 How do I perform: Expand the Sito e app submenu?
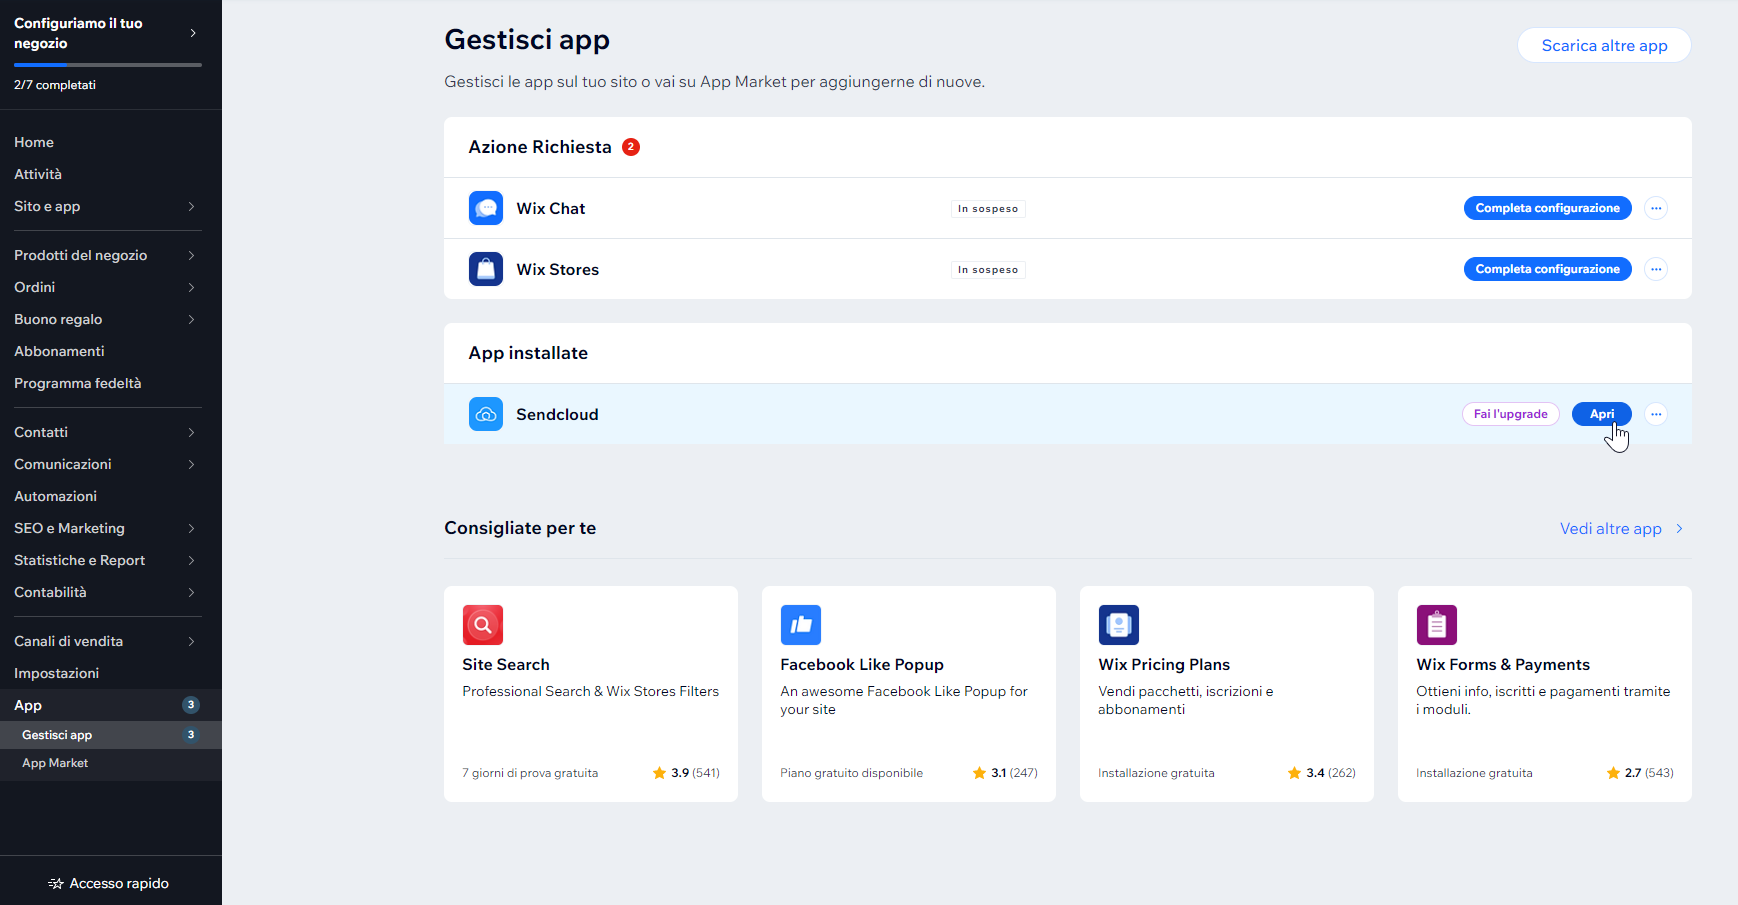click(191, 206)
